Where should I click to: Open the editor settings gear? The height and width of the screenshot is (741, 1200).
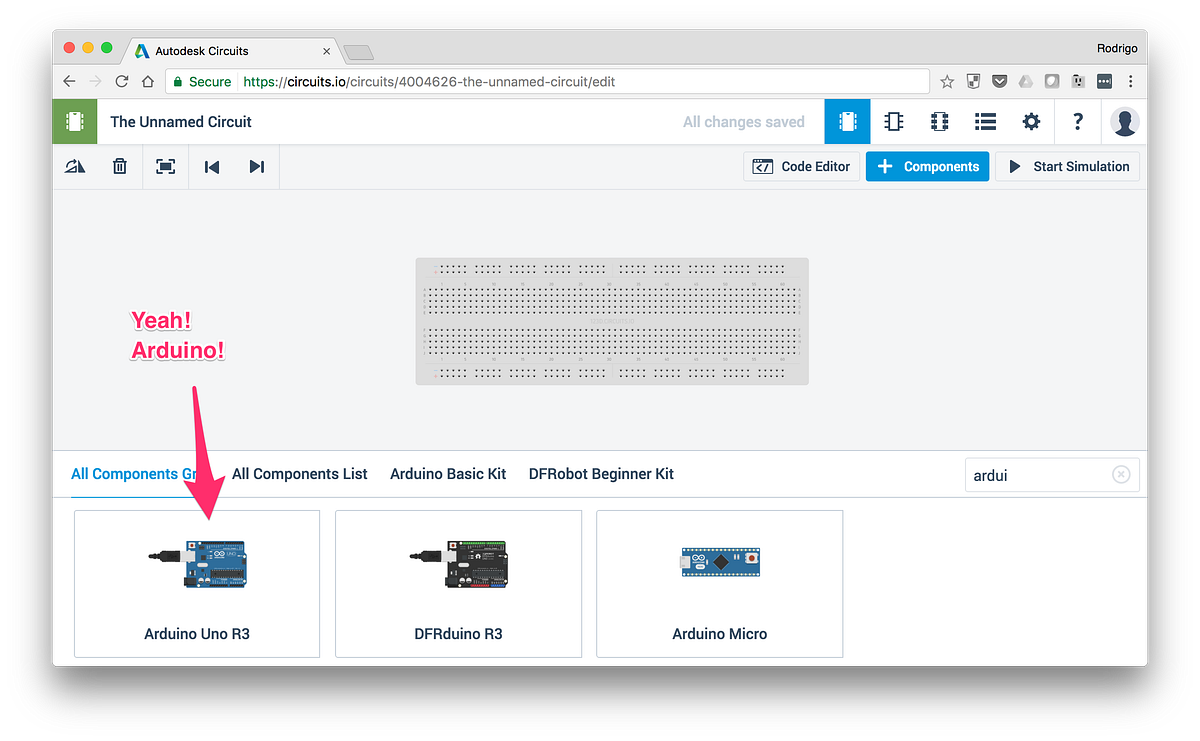pos(1031,121)
